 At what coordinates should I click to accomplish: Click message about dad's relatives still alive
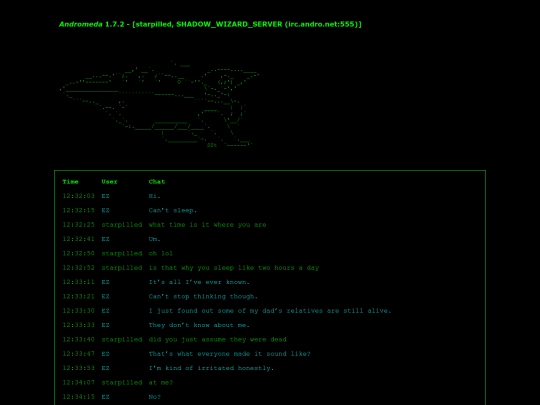[270, 311]
